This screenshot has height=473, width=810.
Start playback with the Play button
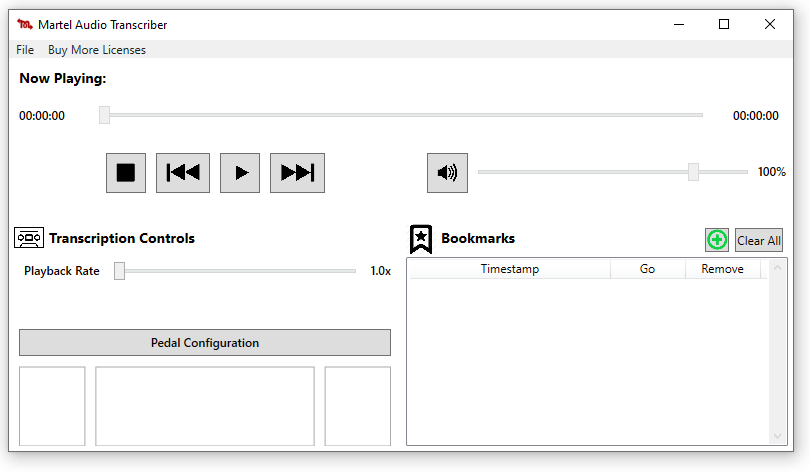[240, 173]
